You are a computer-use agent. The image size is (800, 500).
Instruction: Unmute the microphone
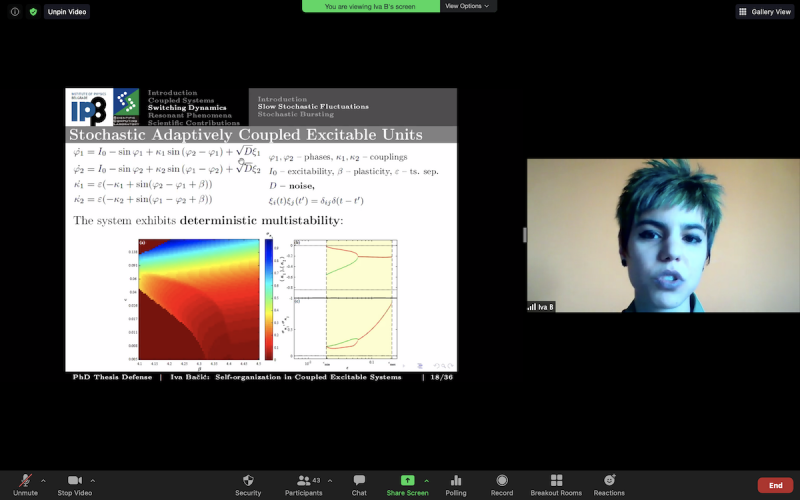pyautogui.click(x=25, y=484)
